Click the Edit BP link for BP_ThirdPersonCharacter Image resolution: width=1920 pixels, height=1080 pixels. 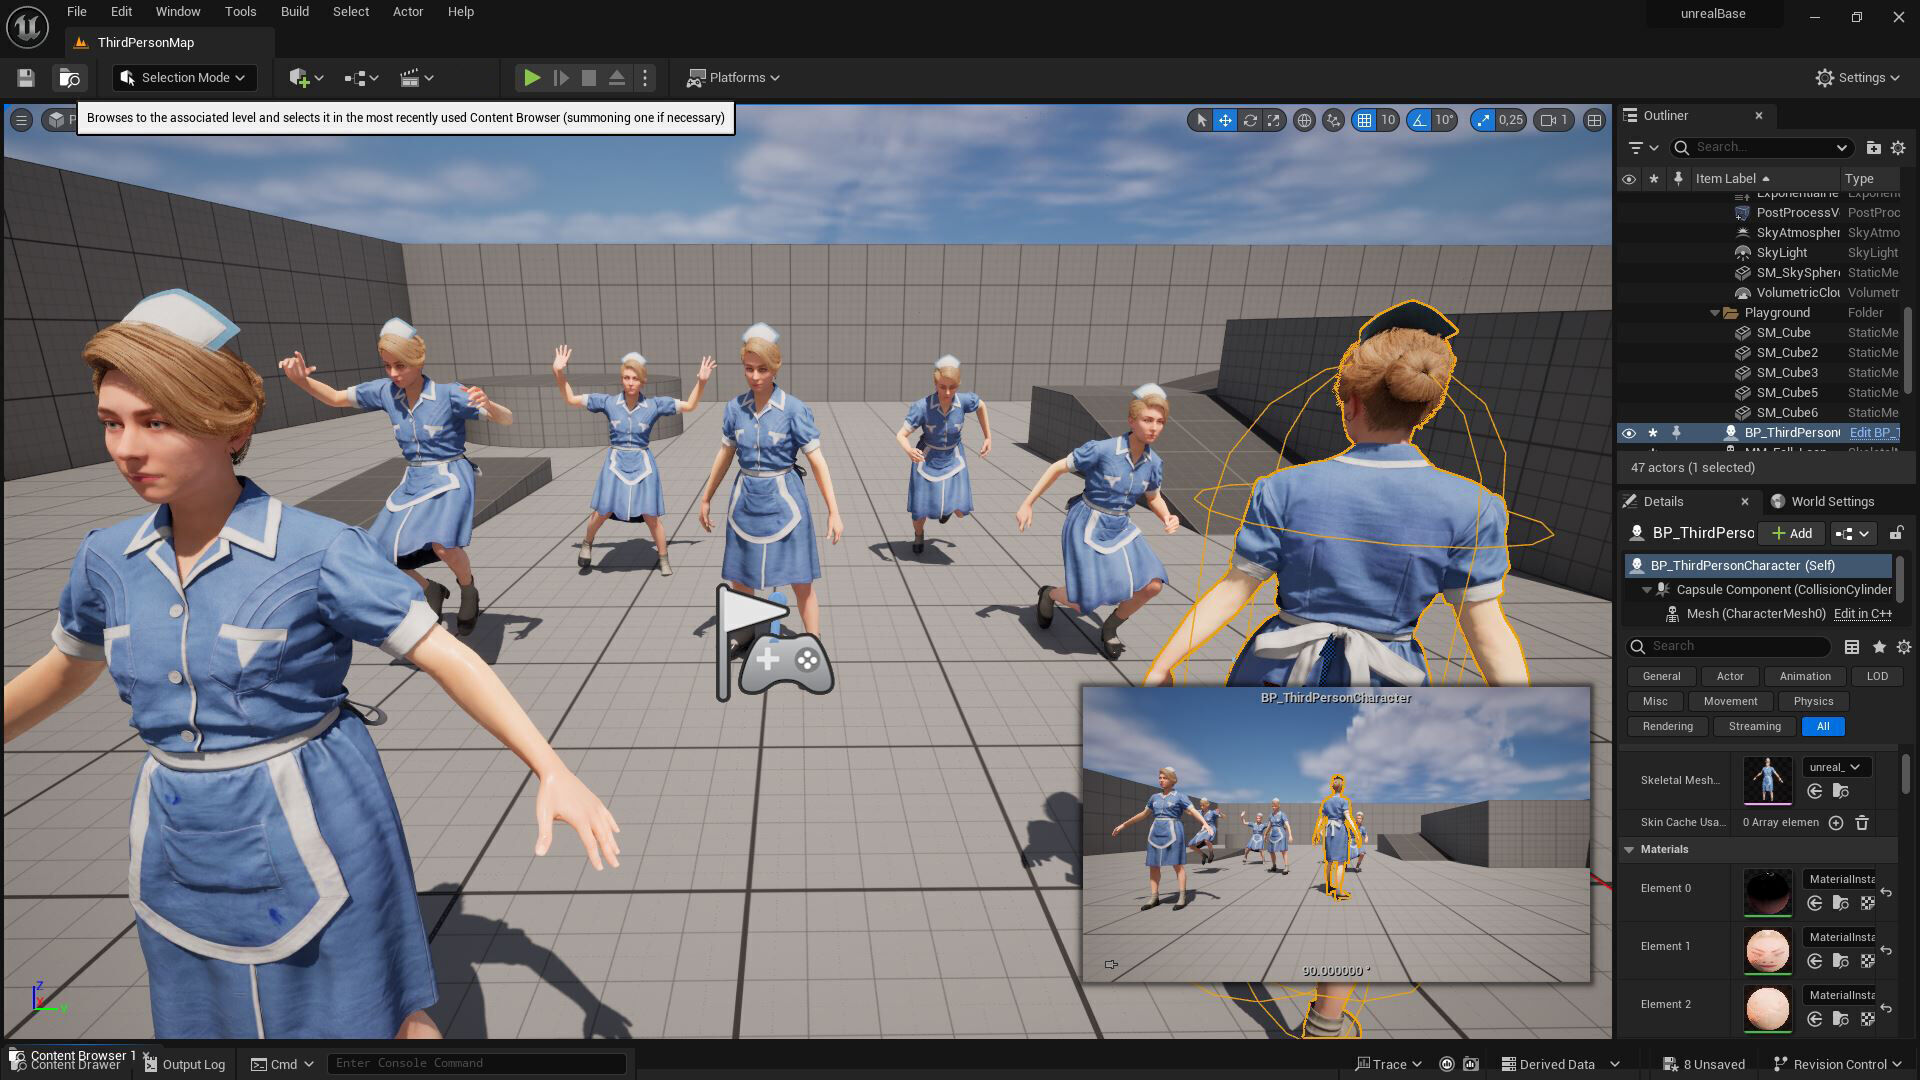(1874, 433)
